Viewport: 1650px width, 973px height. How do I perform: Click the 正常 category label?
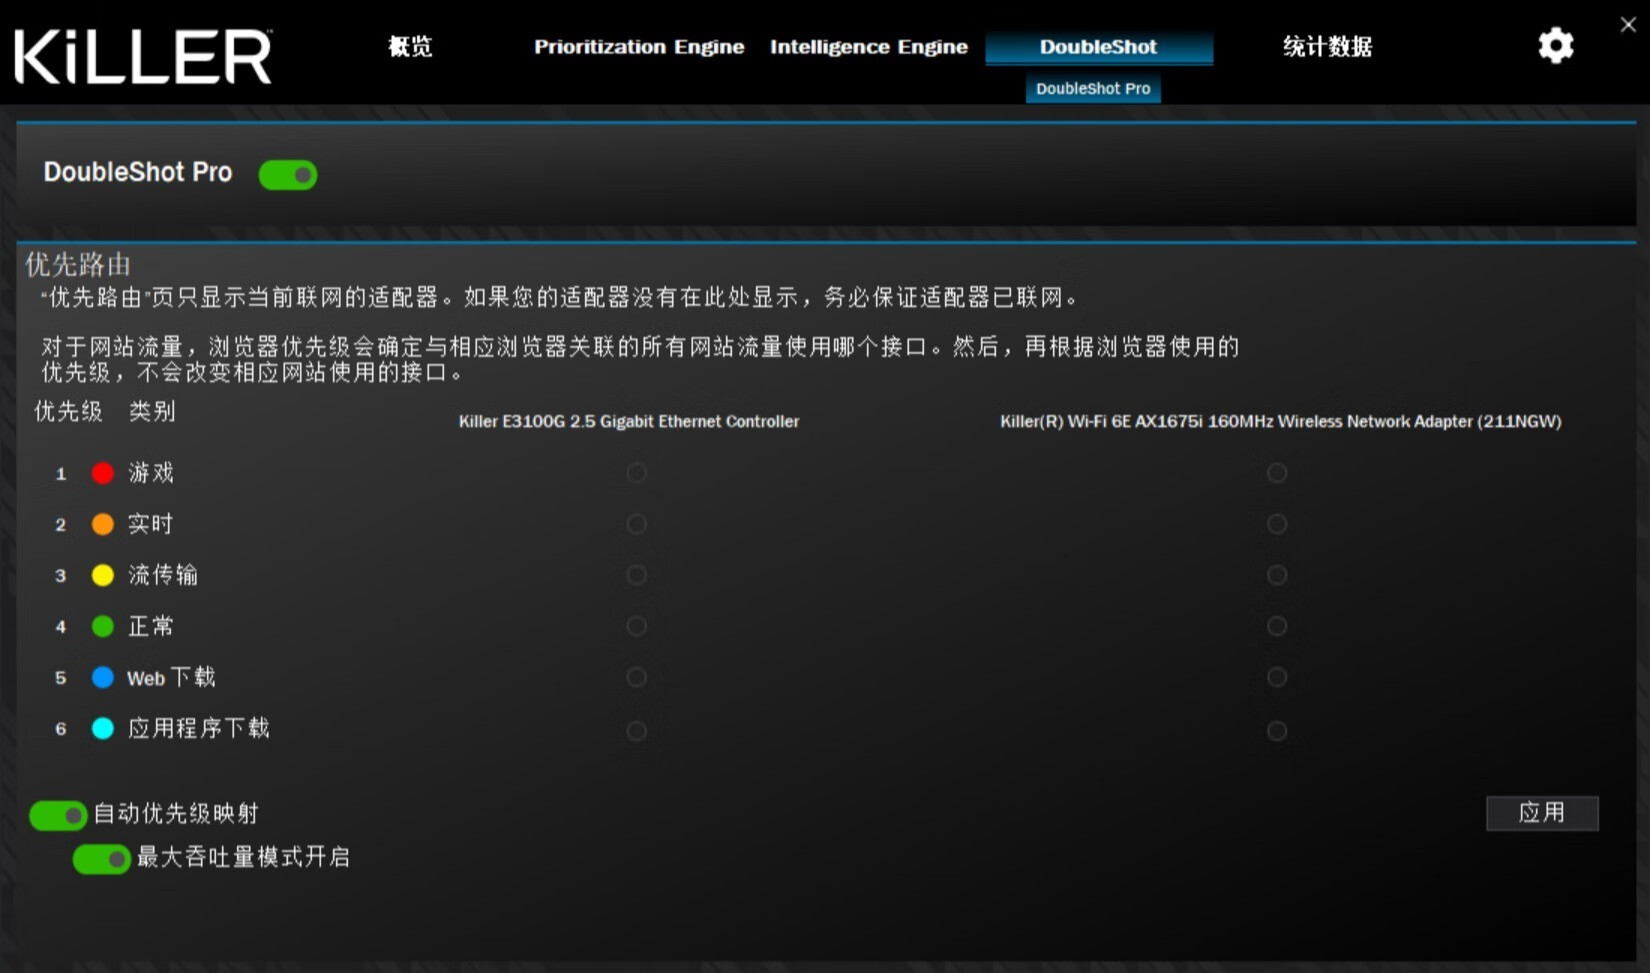(151, 626)
